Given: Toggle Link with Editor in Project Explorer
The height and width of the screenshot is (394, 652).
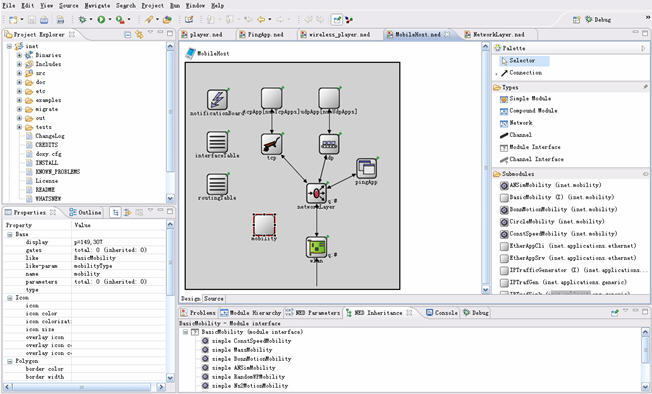Looking at the screenshot, I should click(x=139, y=34).
